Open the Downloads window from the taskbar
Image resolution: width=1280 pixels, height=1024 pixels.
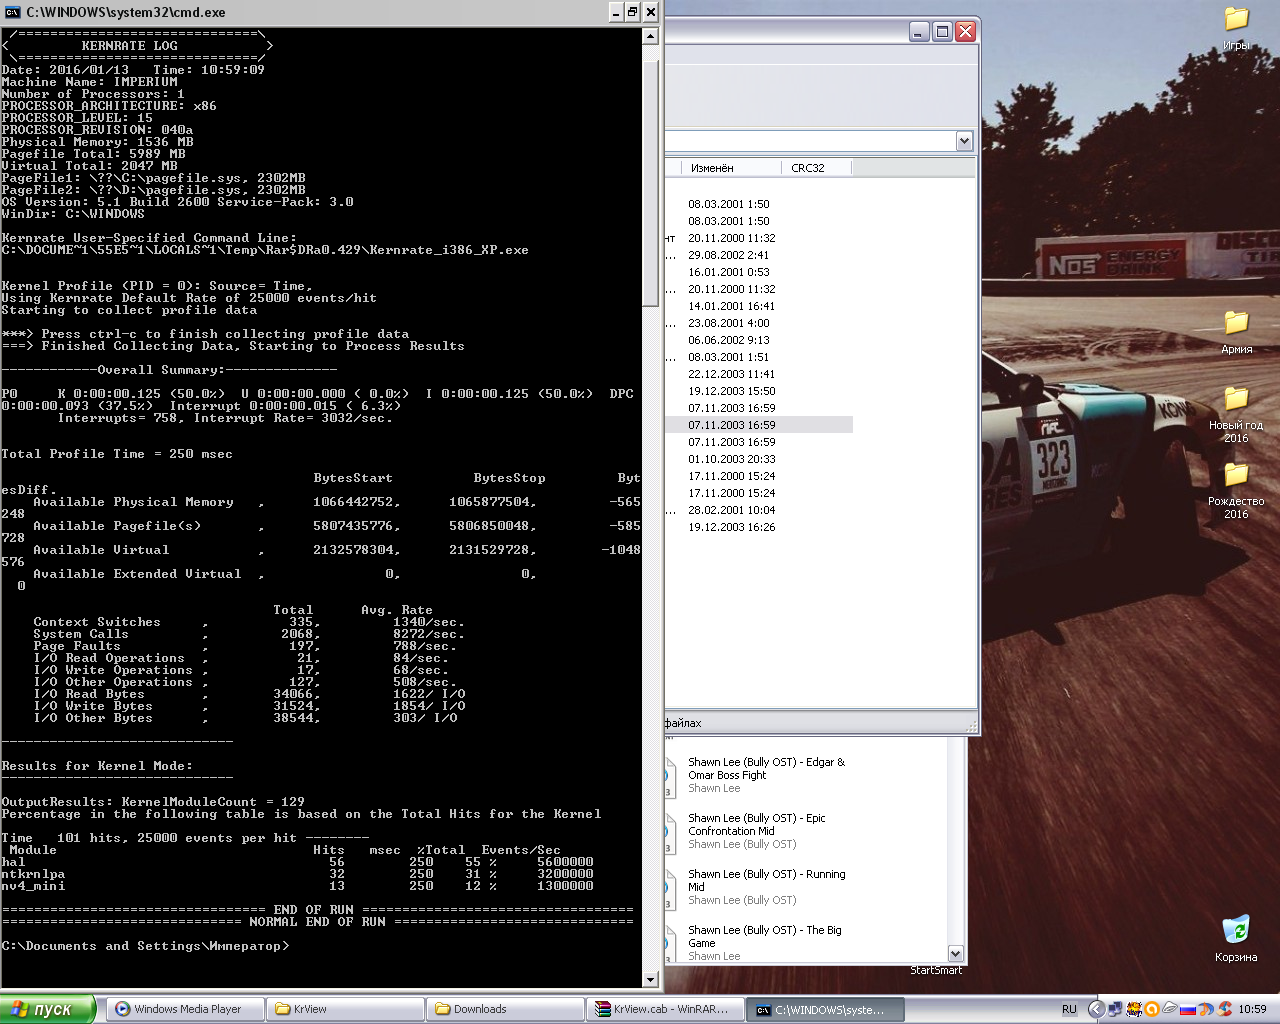click(505, 1009)
